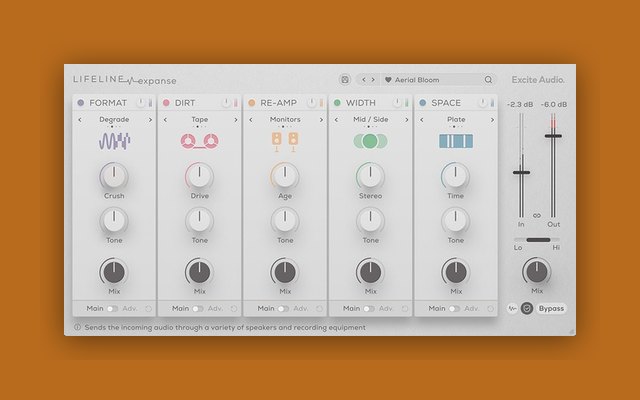
Task: Click the Lo-Hi frequency range slider
Action: click(x=537, y=240)
